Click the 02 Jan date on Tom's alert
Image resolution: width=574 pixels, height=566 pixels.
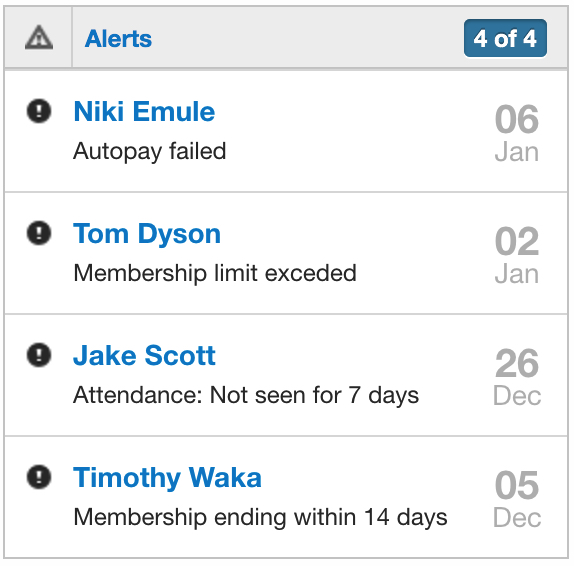pos(517,254)
